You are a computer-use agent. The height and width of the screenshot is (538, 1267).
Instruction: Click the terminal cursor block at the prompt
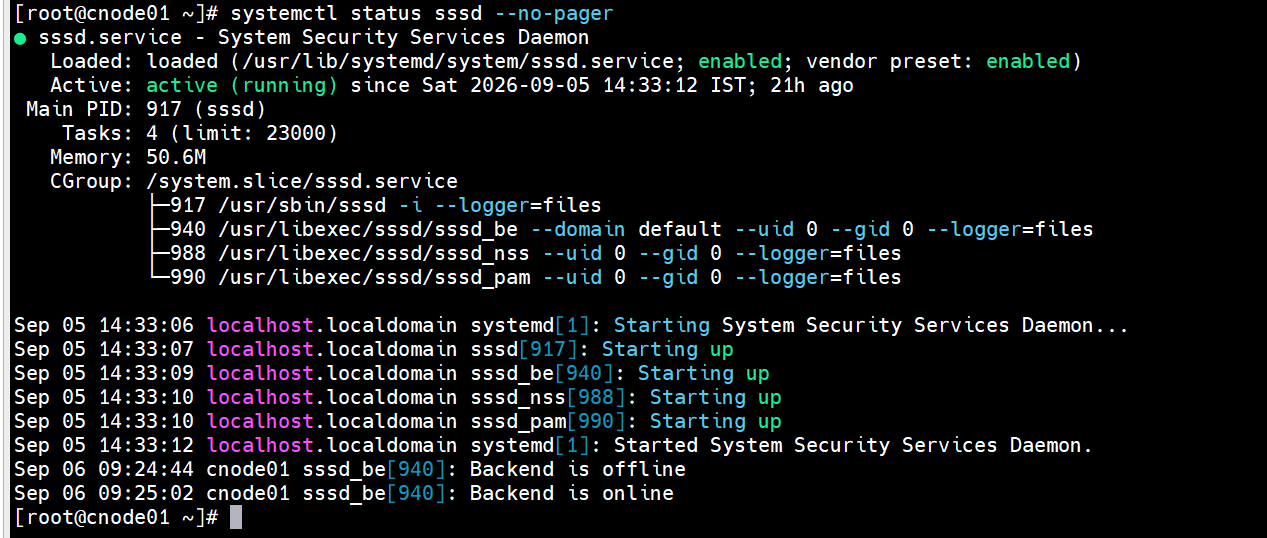pyautogui.click(x=236, y=517)
